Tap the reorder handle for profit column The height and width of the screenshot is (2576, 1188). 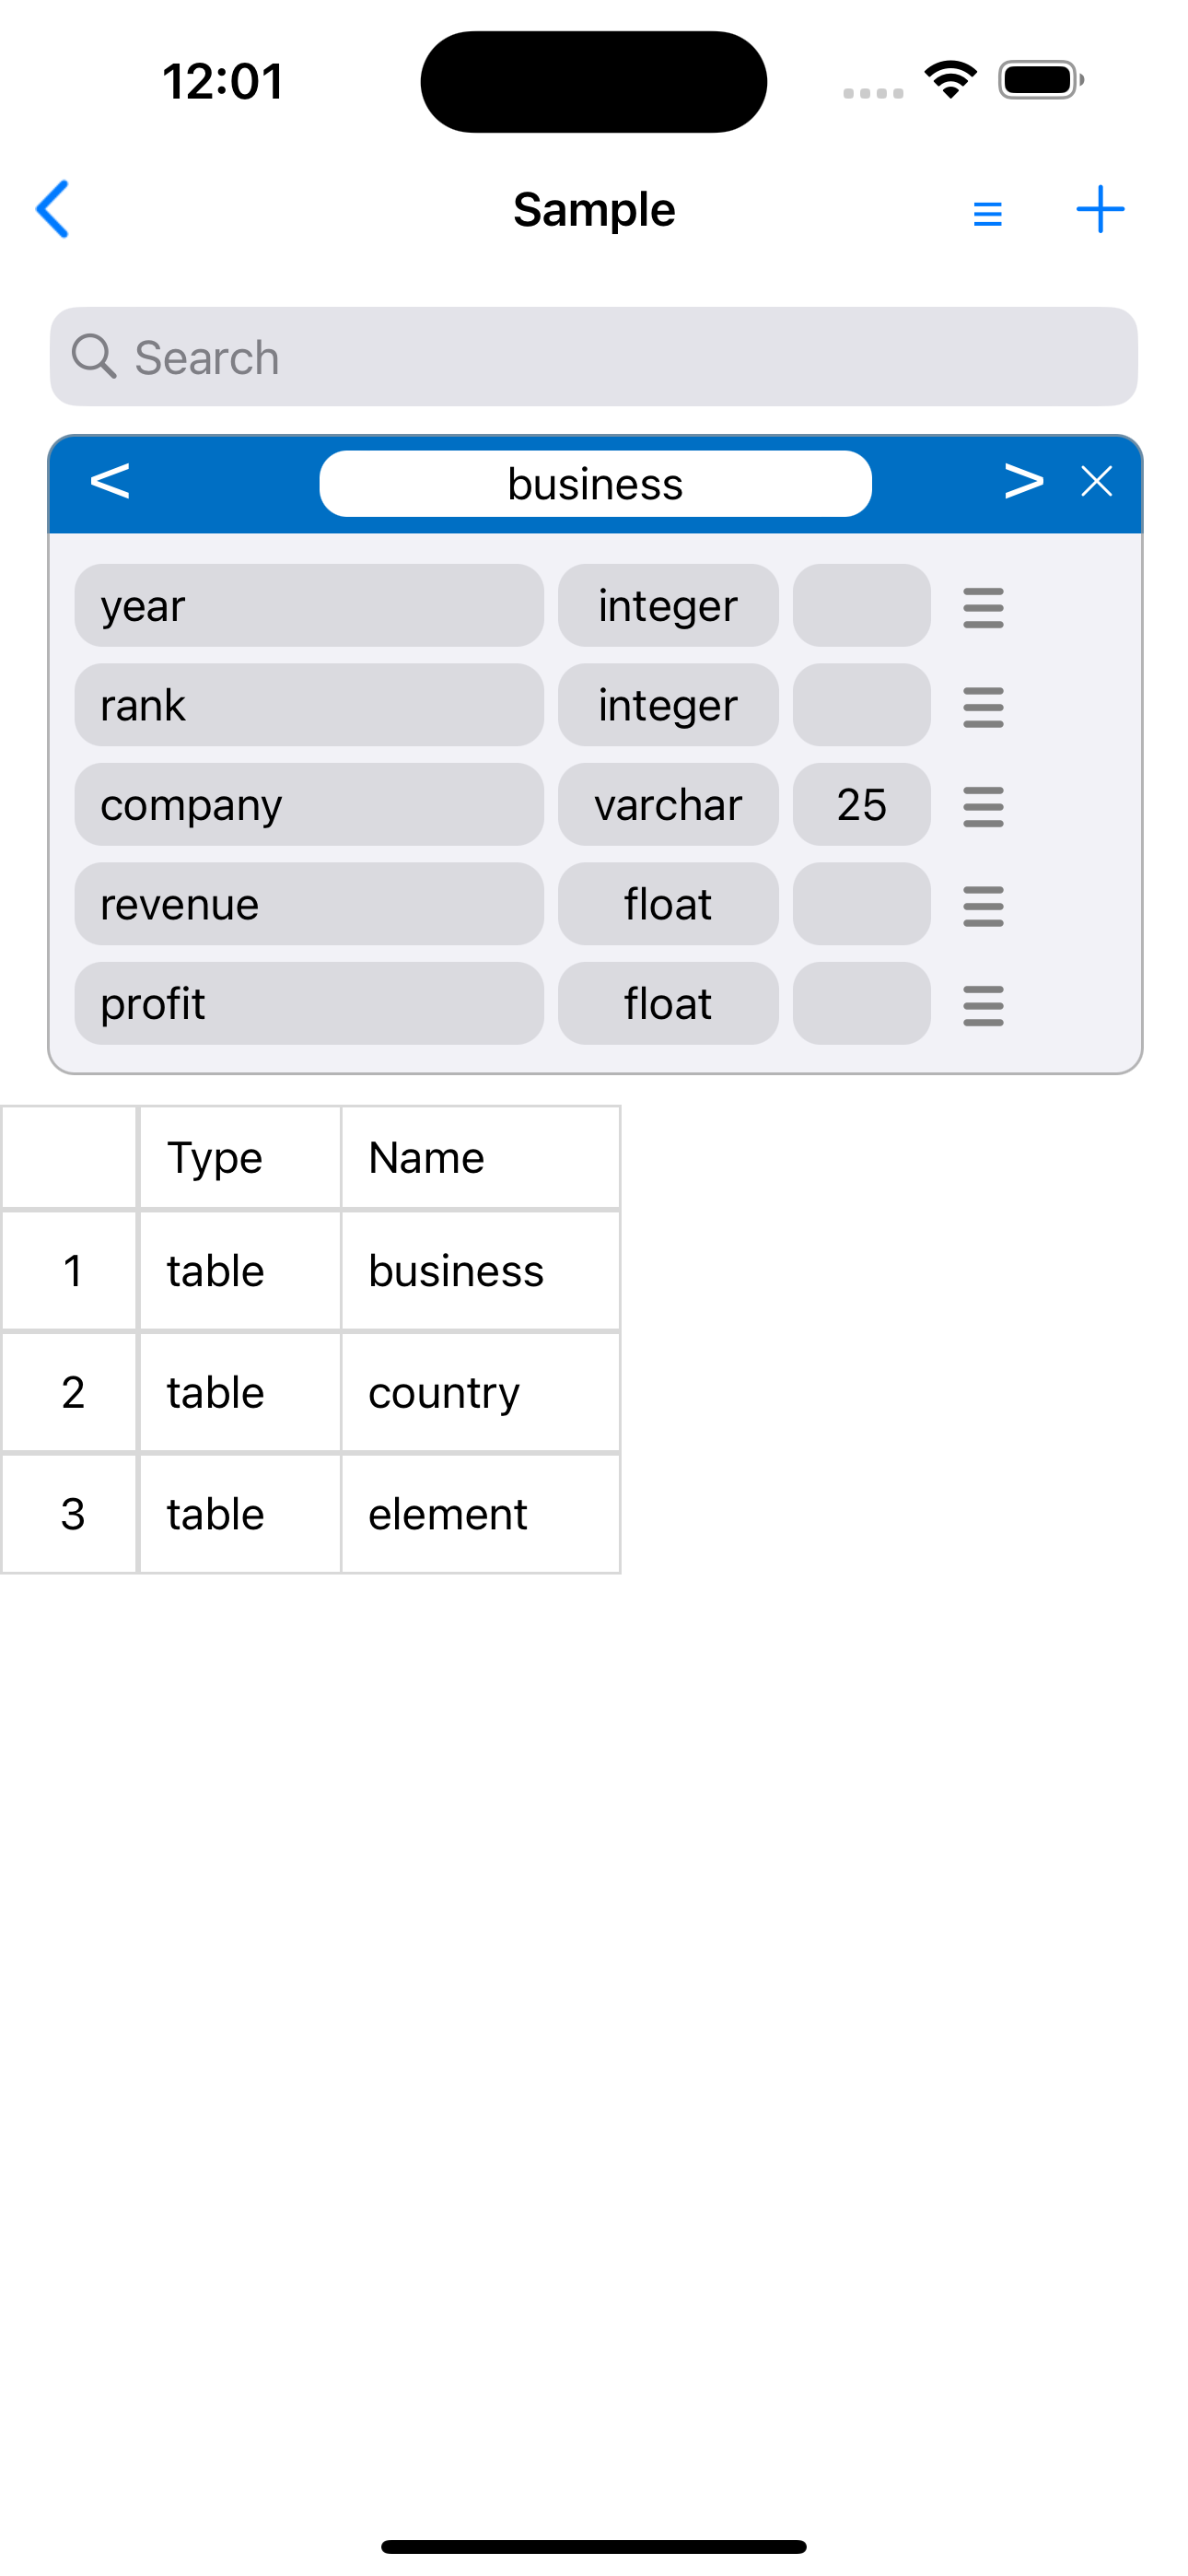(983, 1005)
